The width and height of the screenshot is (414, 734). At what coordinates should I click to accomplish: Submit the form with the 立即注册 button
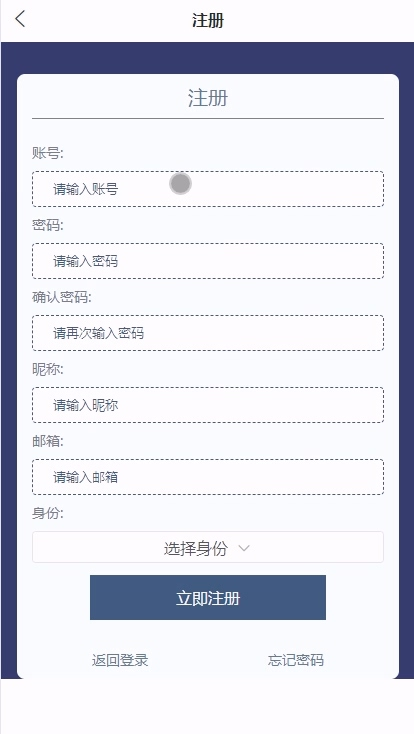tap(208, 597)
